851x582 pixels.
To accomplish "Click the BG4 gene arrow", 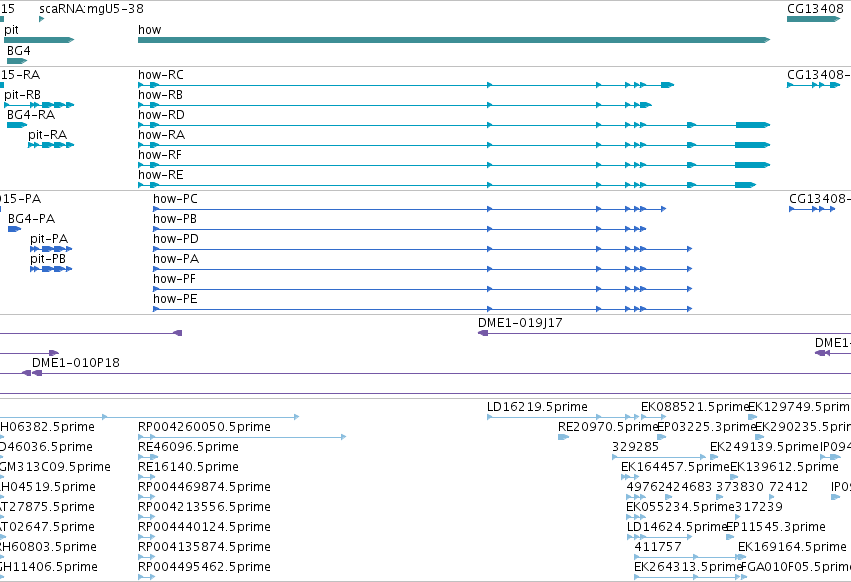I will coord(17,61).
